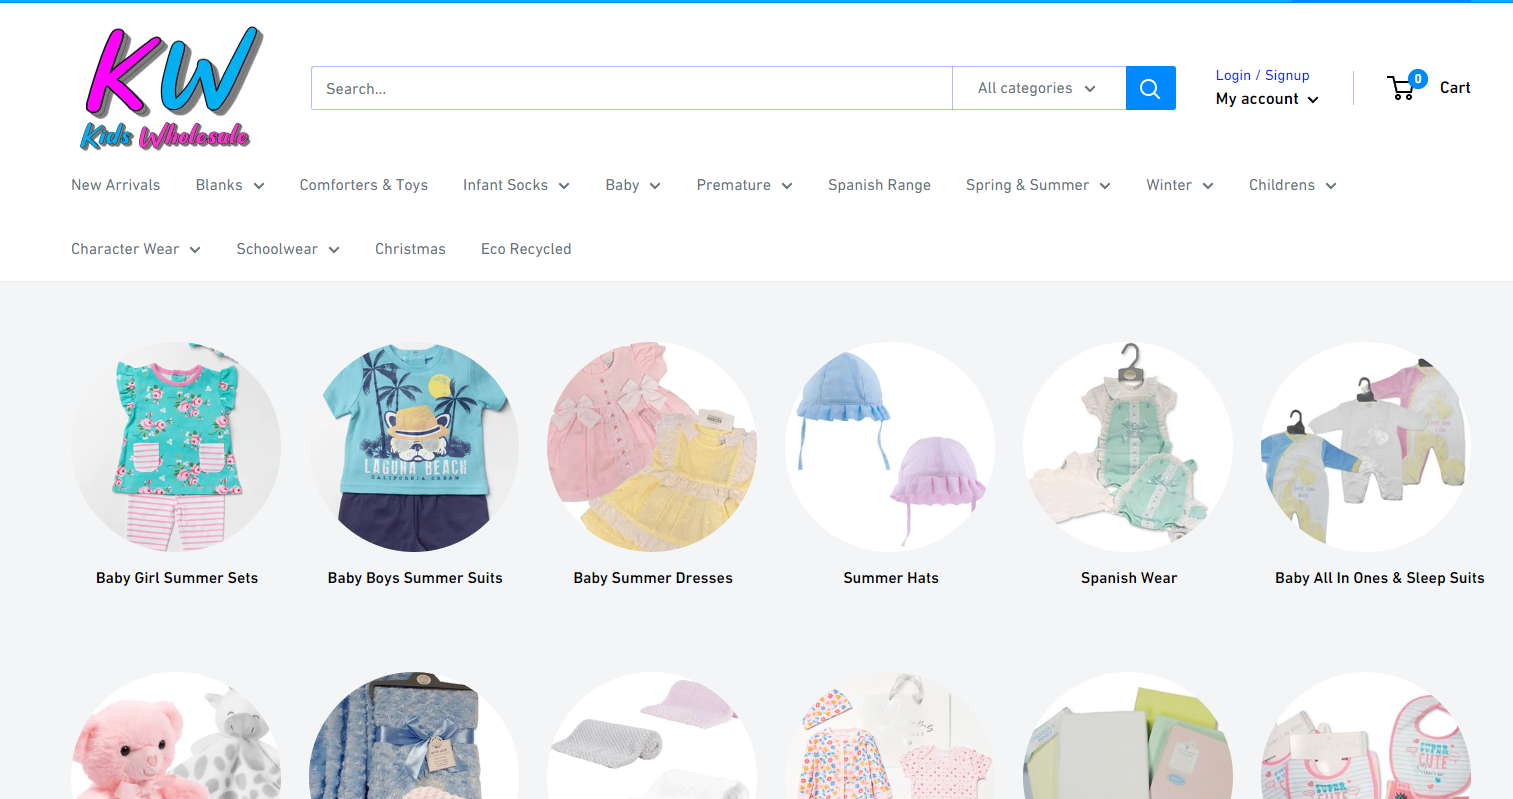
Task: Select the Baby Summer Dresses image
Action: (x=652, y=447)
